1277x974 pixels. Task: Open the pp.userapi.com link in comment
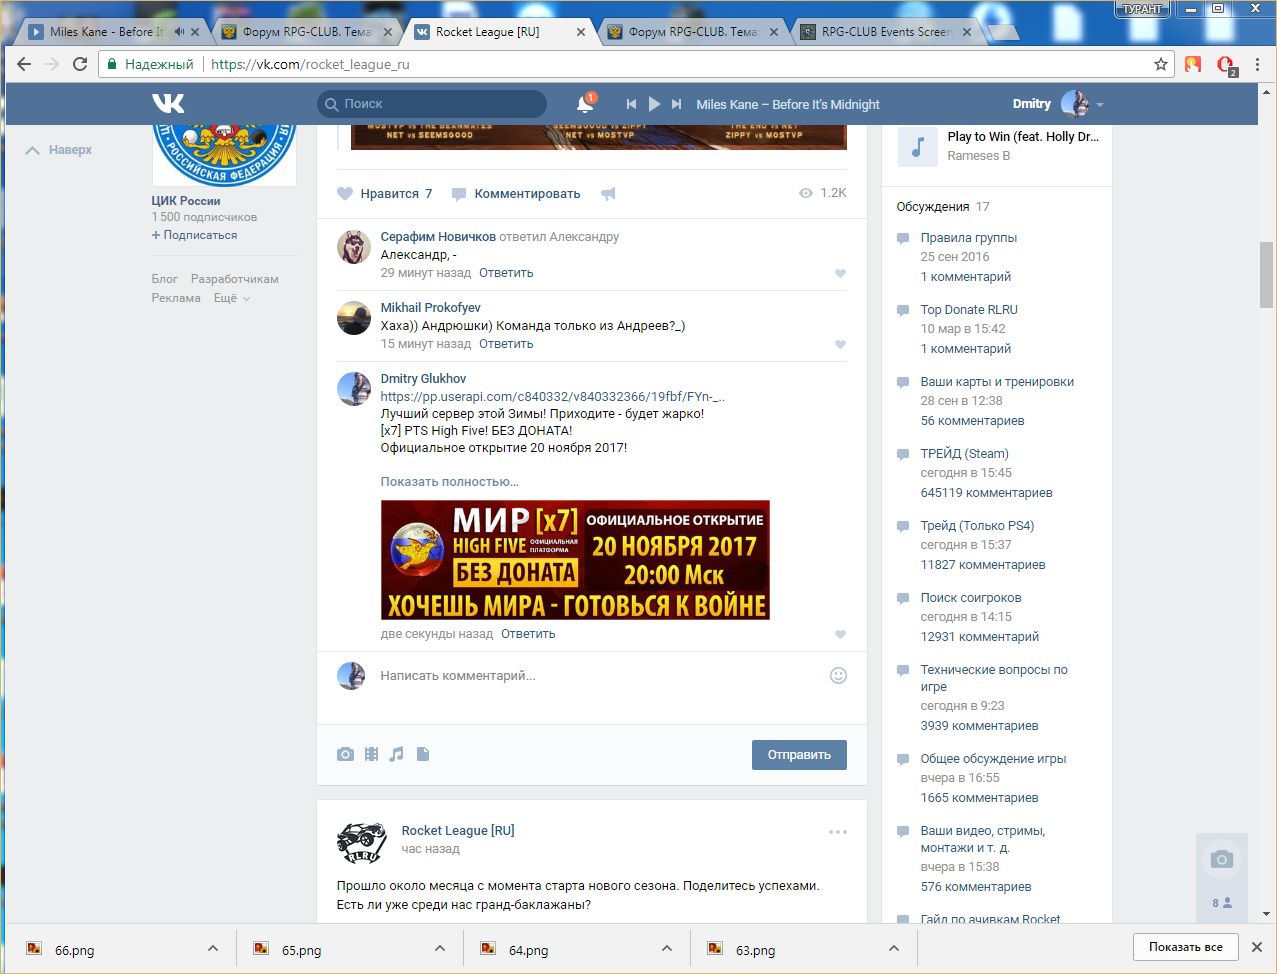click(552, 397)
